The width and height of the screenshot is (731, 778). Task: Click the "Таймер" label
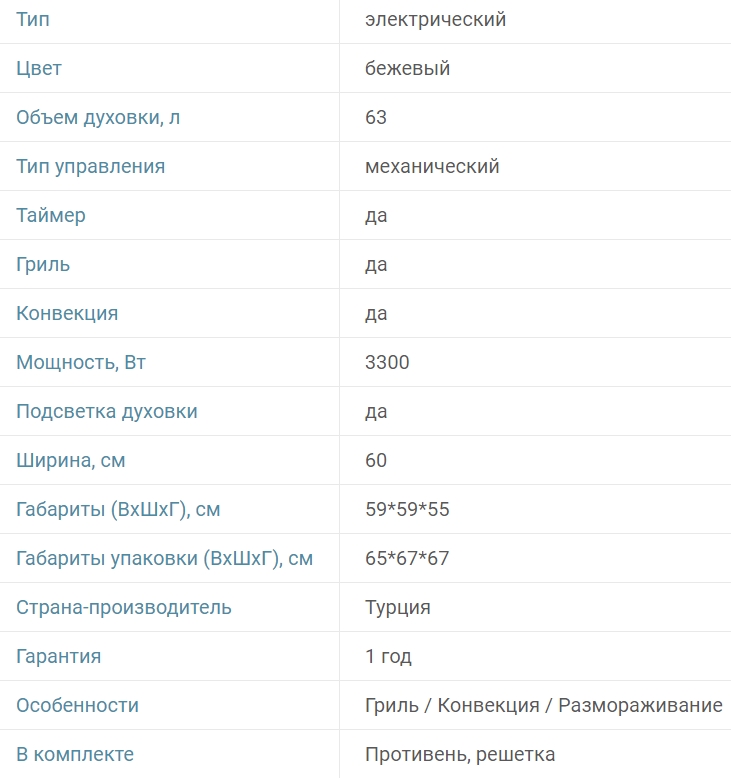pyautogui.click(x=51, y=216)
